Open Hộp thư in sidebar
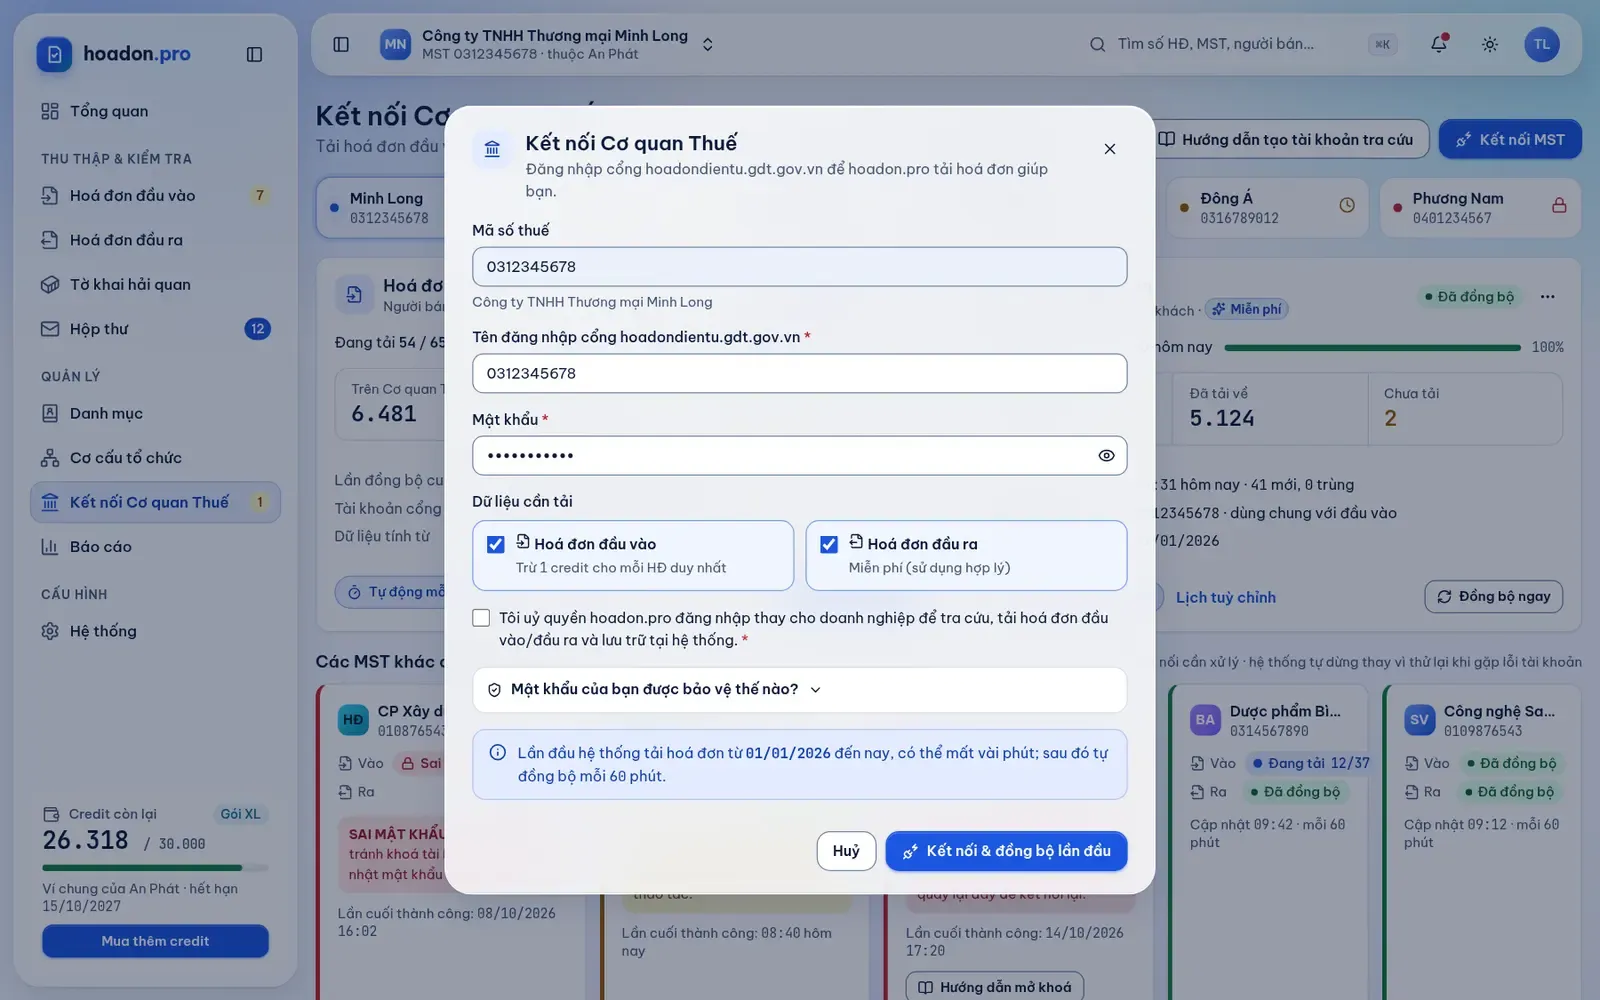The image size is (1600, 1000). tap(155, 329)
